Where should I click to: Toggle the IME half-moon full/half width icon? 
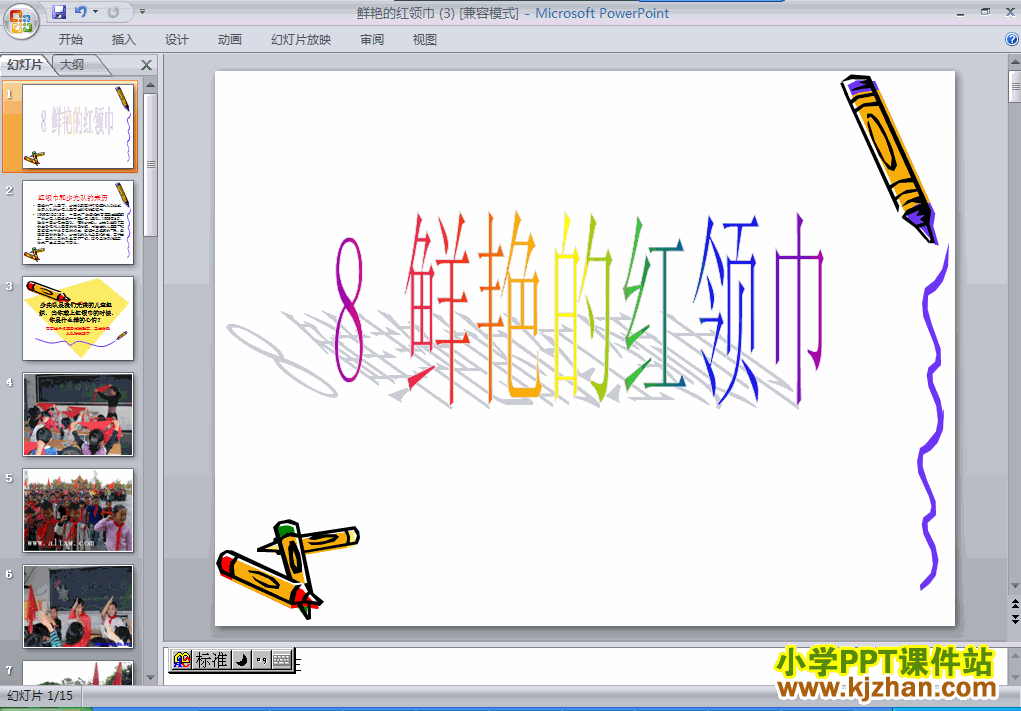tap(242, 660)
